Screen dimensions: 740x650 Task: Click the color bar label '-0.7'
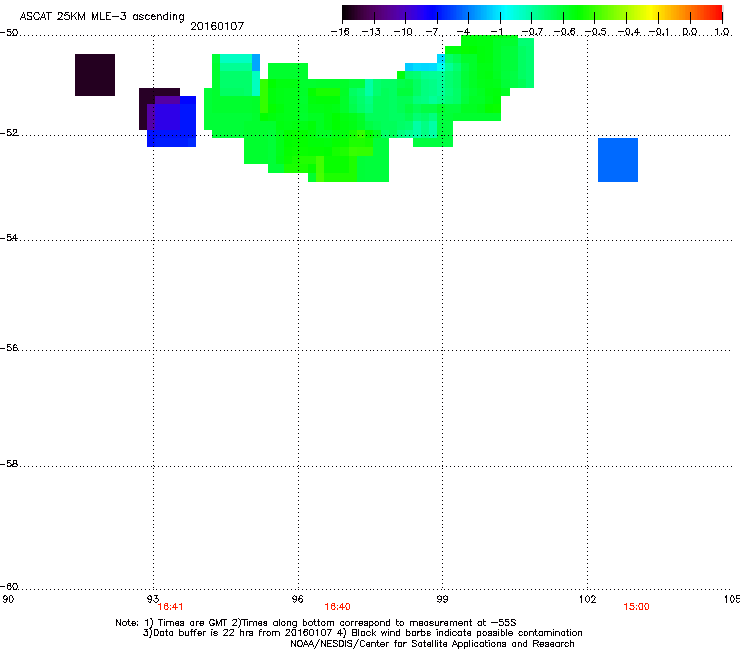click(x=532, y=32)
